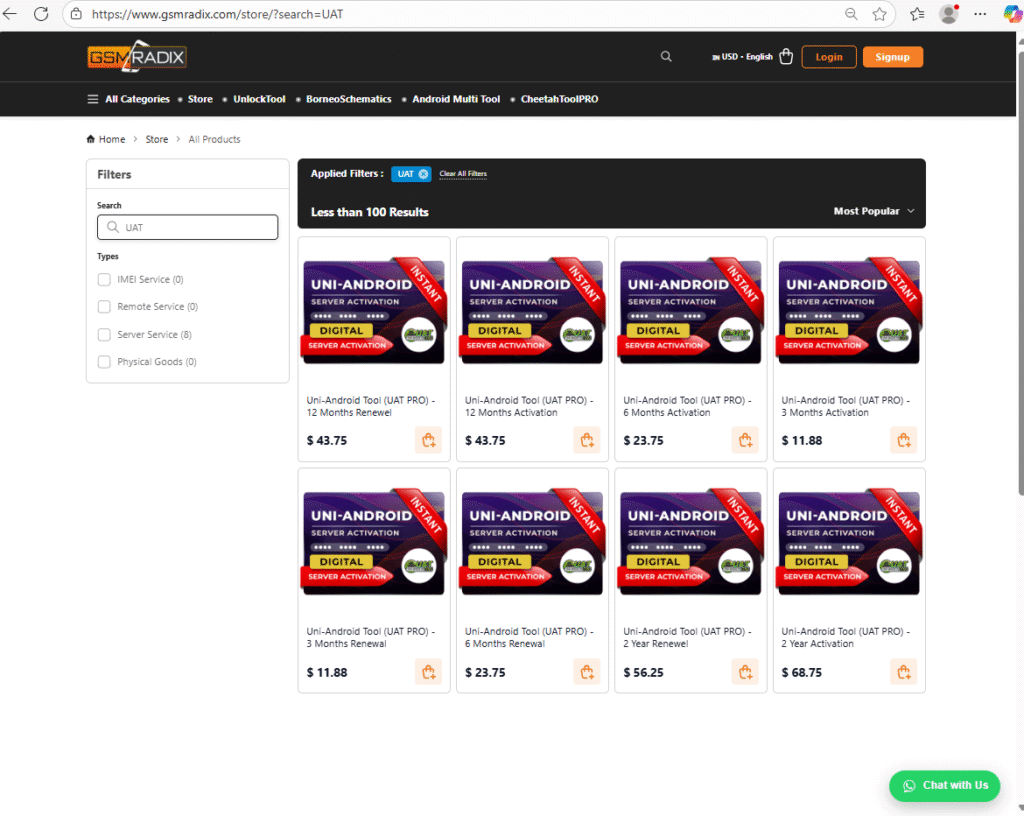Go to UnlockTool in navigation bar
This screenshot has width=1024, height=816.
(x=259, y=99)
